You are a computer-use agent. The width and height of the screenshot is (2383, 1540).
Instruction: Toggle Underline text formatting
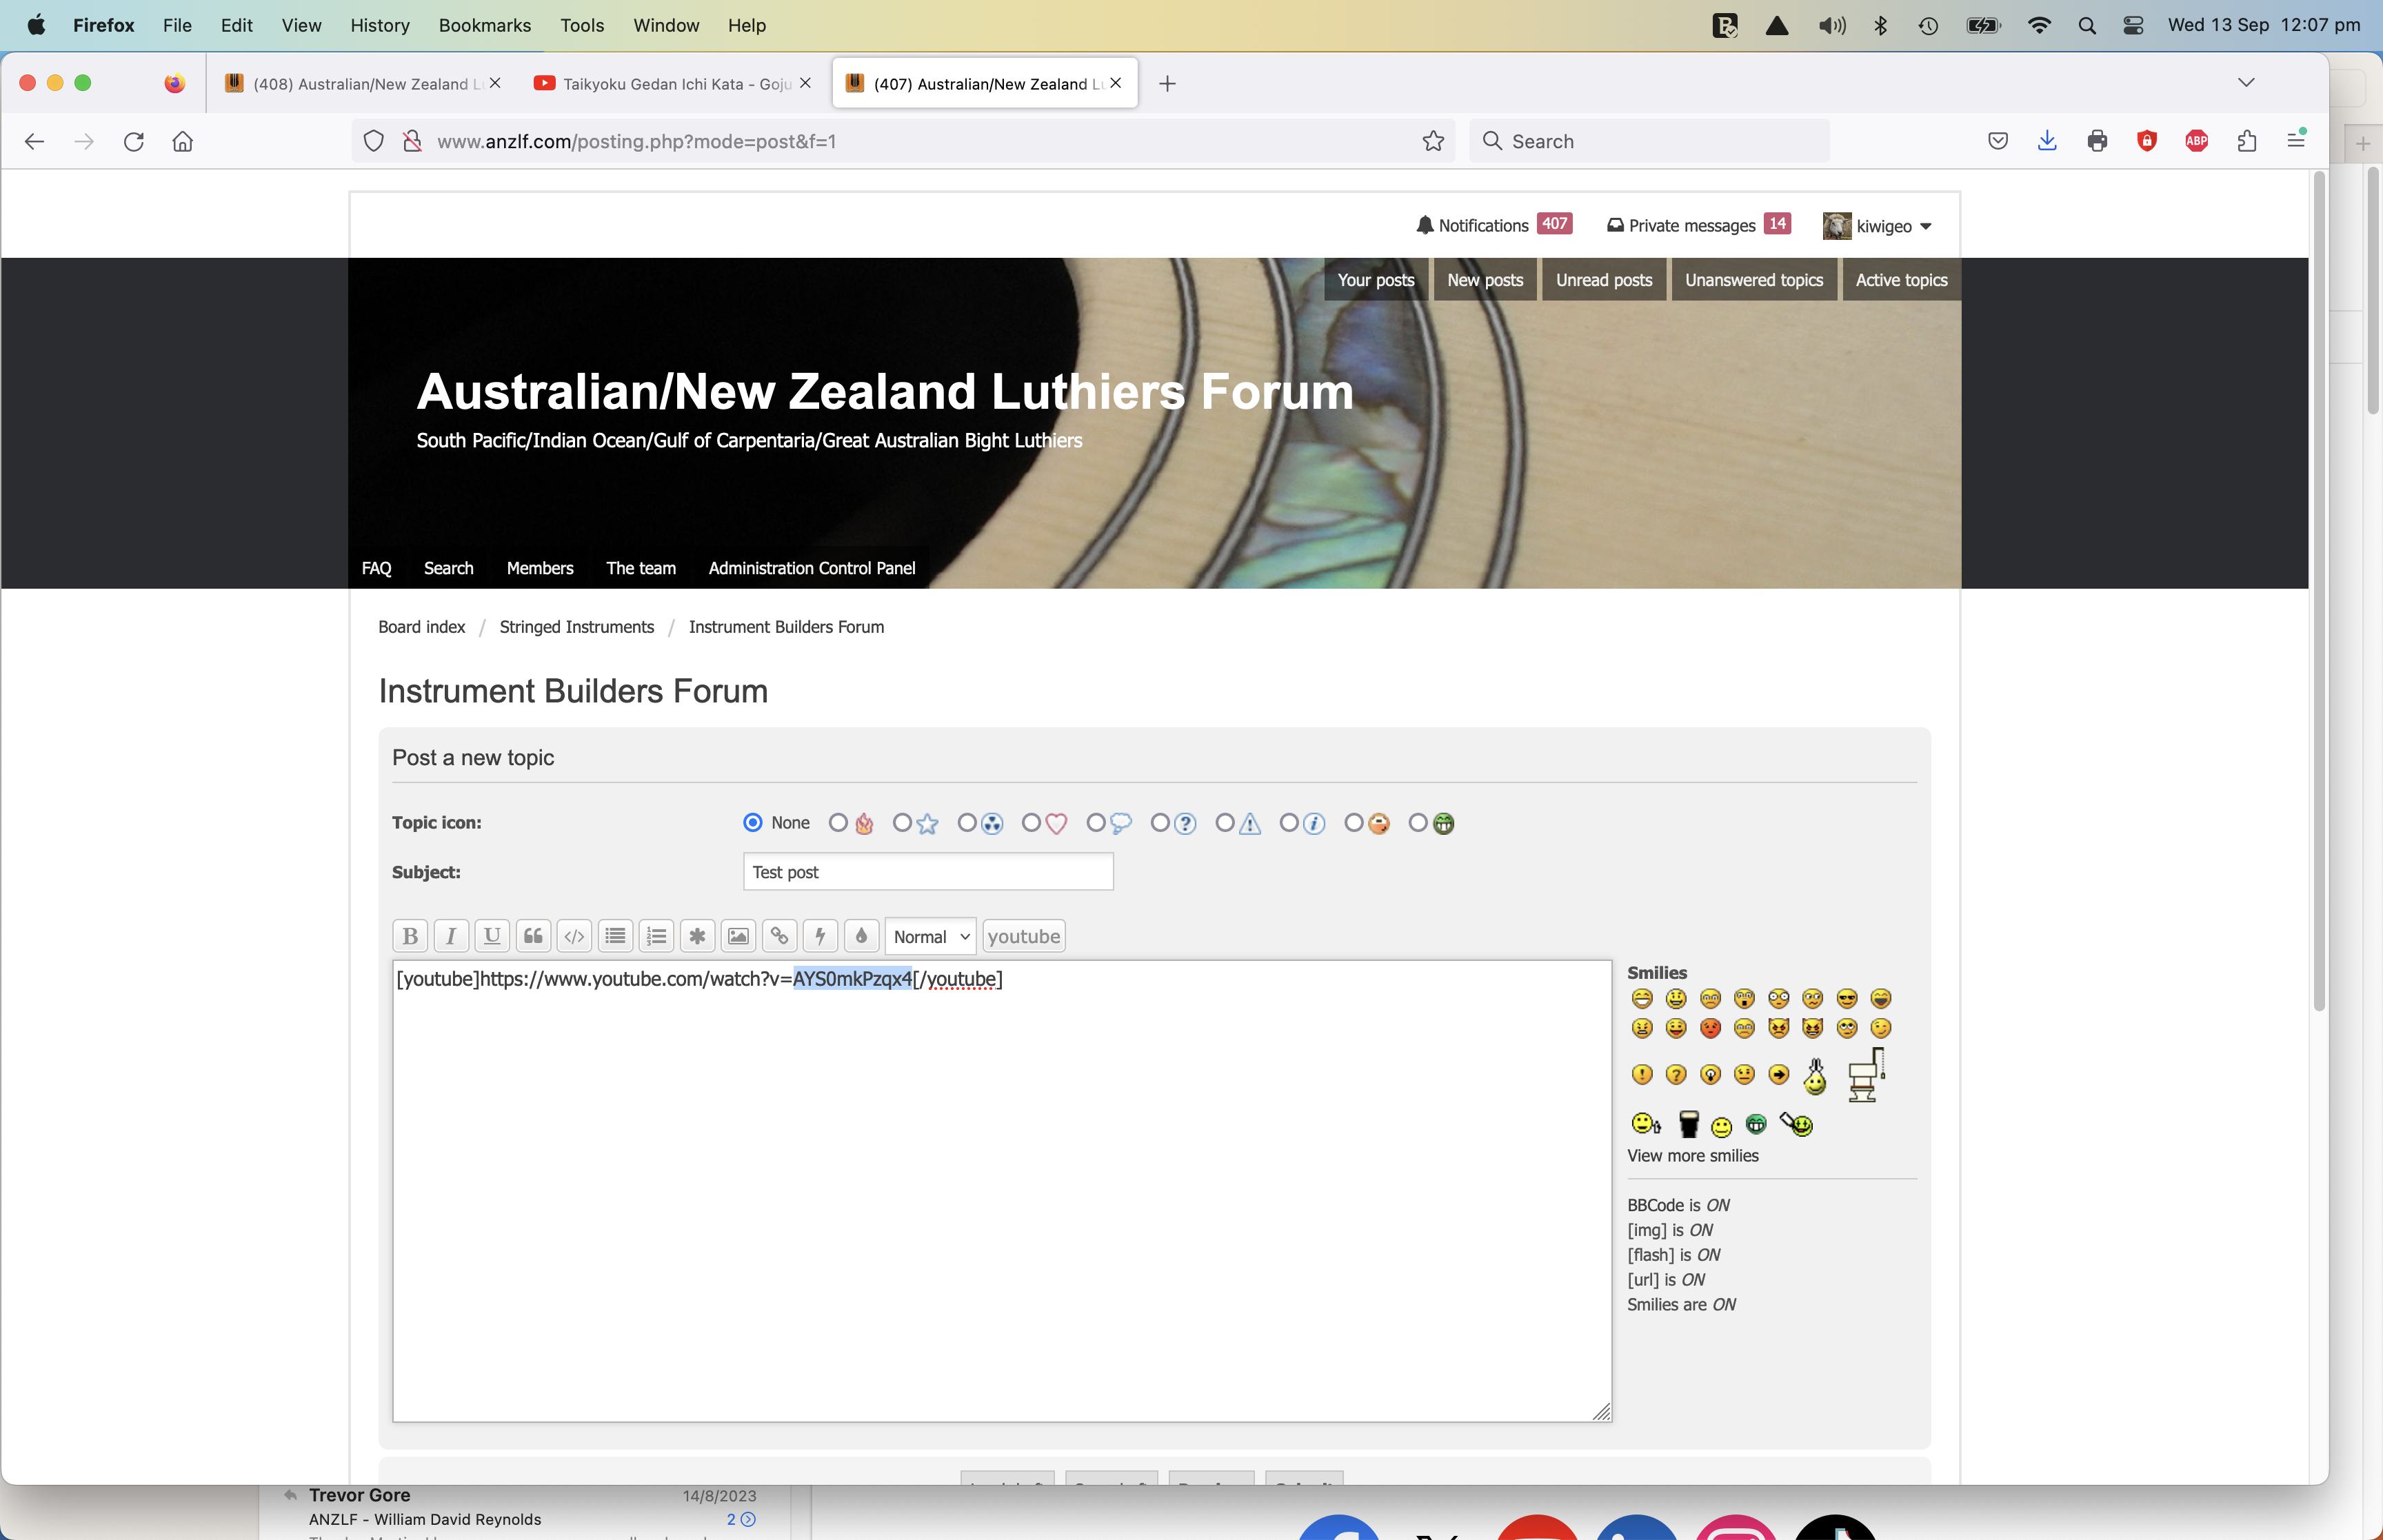pos(492,936)
